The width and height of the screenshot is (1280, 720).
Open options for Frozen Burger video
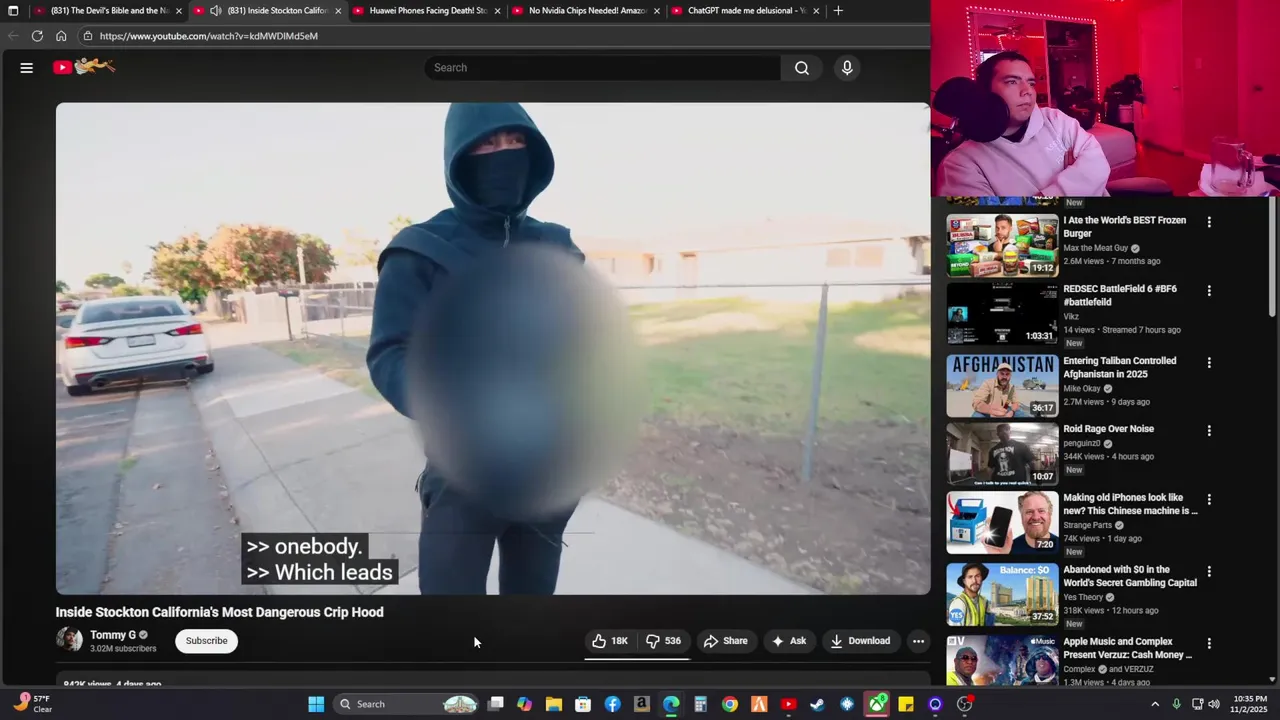coord(1209,222)
